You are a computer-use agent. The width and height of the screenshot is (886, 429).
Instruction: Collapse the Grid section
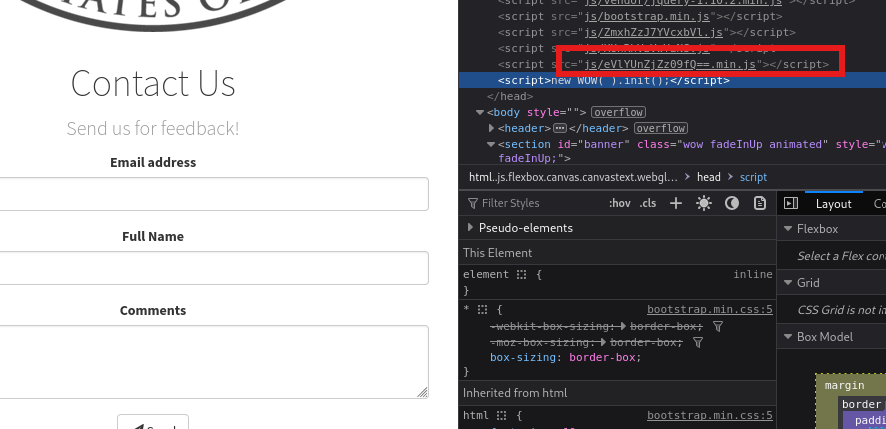click(x=788, y=283)
